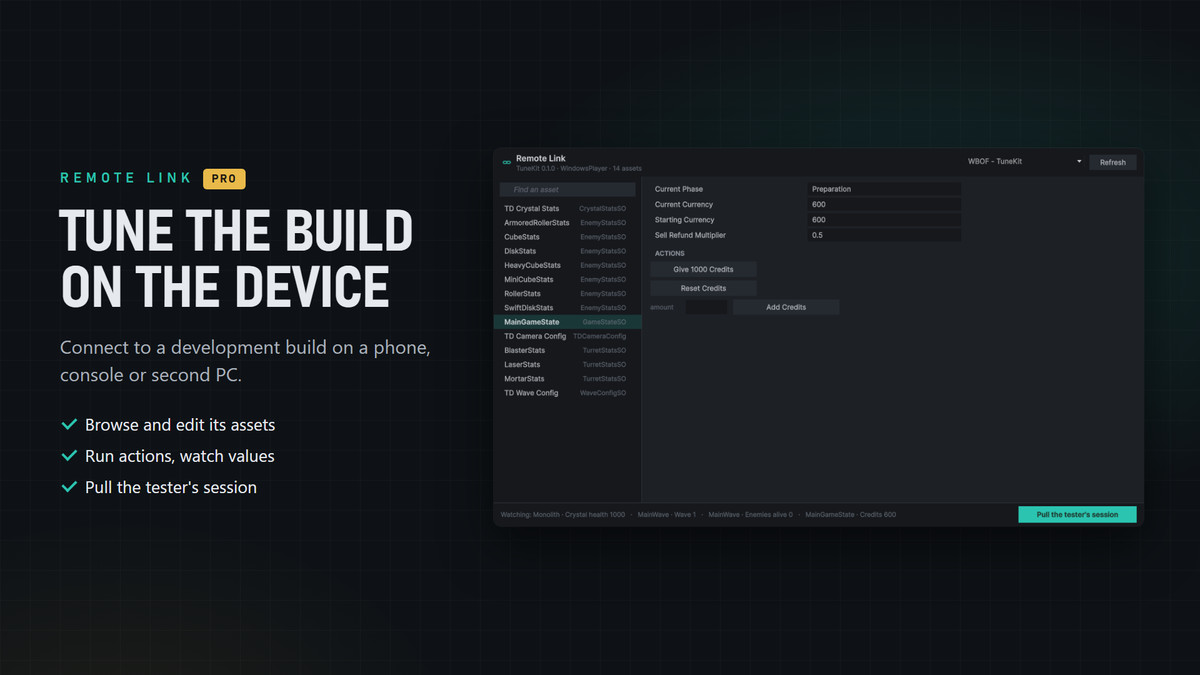Click the Sell Refund Multiplier label
The image size is (1200, 675).
690,235
